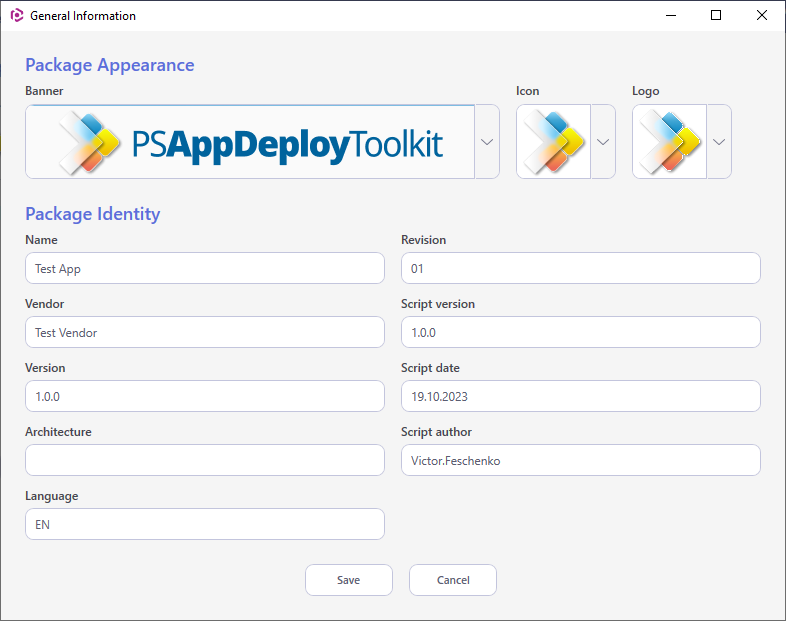This screenshot has width=786, height=621.
Task: Edit the Version input field
Action: [205, 396]
